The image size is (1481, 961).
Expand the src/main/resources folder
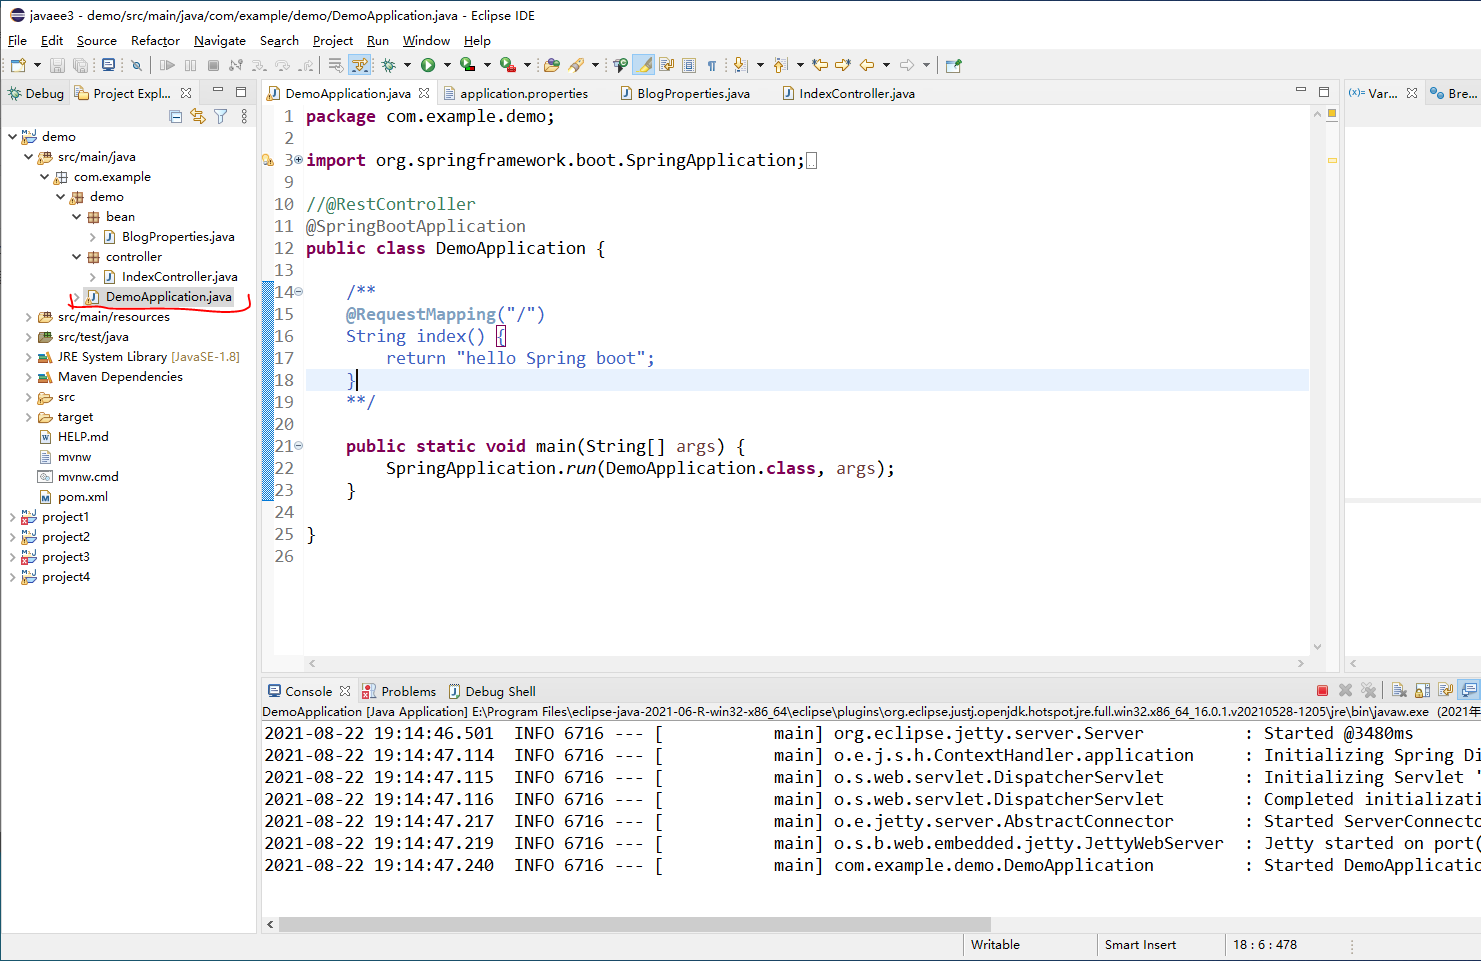point(28,316)
